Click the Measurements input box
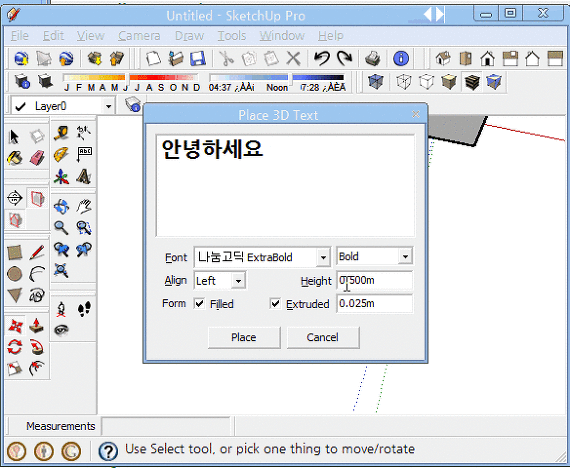The height and width of the screenshot is (468, 570). pos(166,426)
